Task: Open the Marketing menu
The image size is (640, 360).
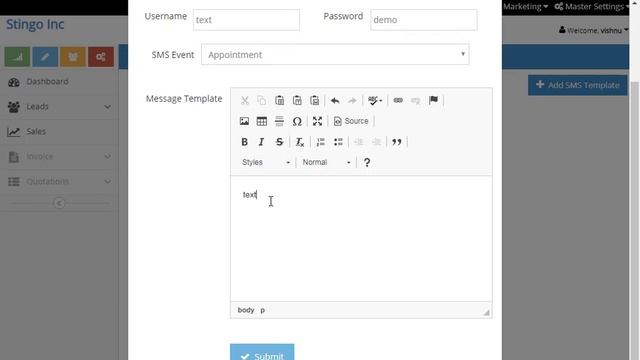Action: tap(525, 7)
